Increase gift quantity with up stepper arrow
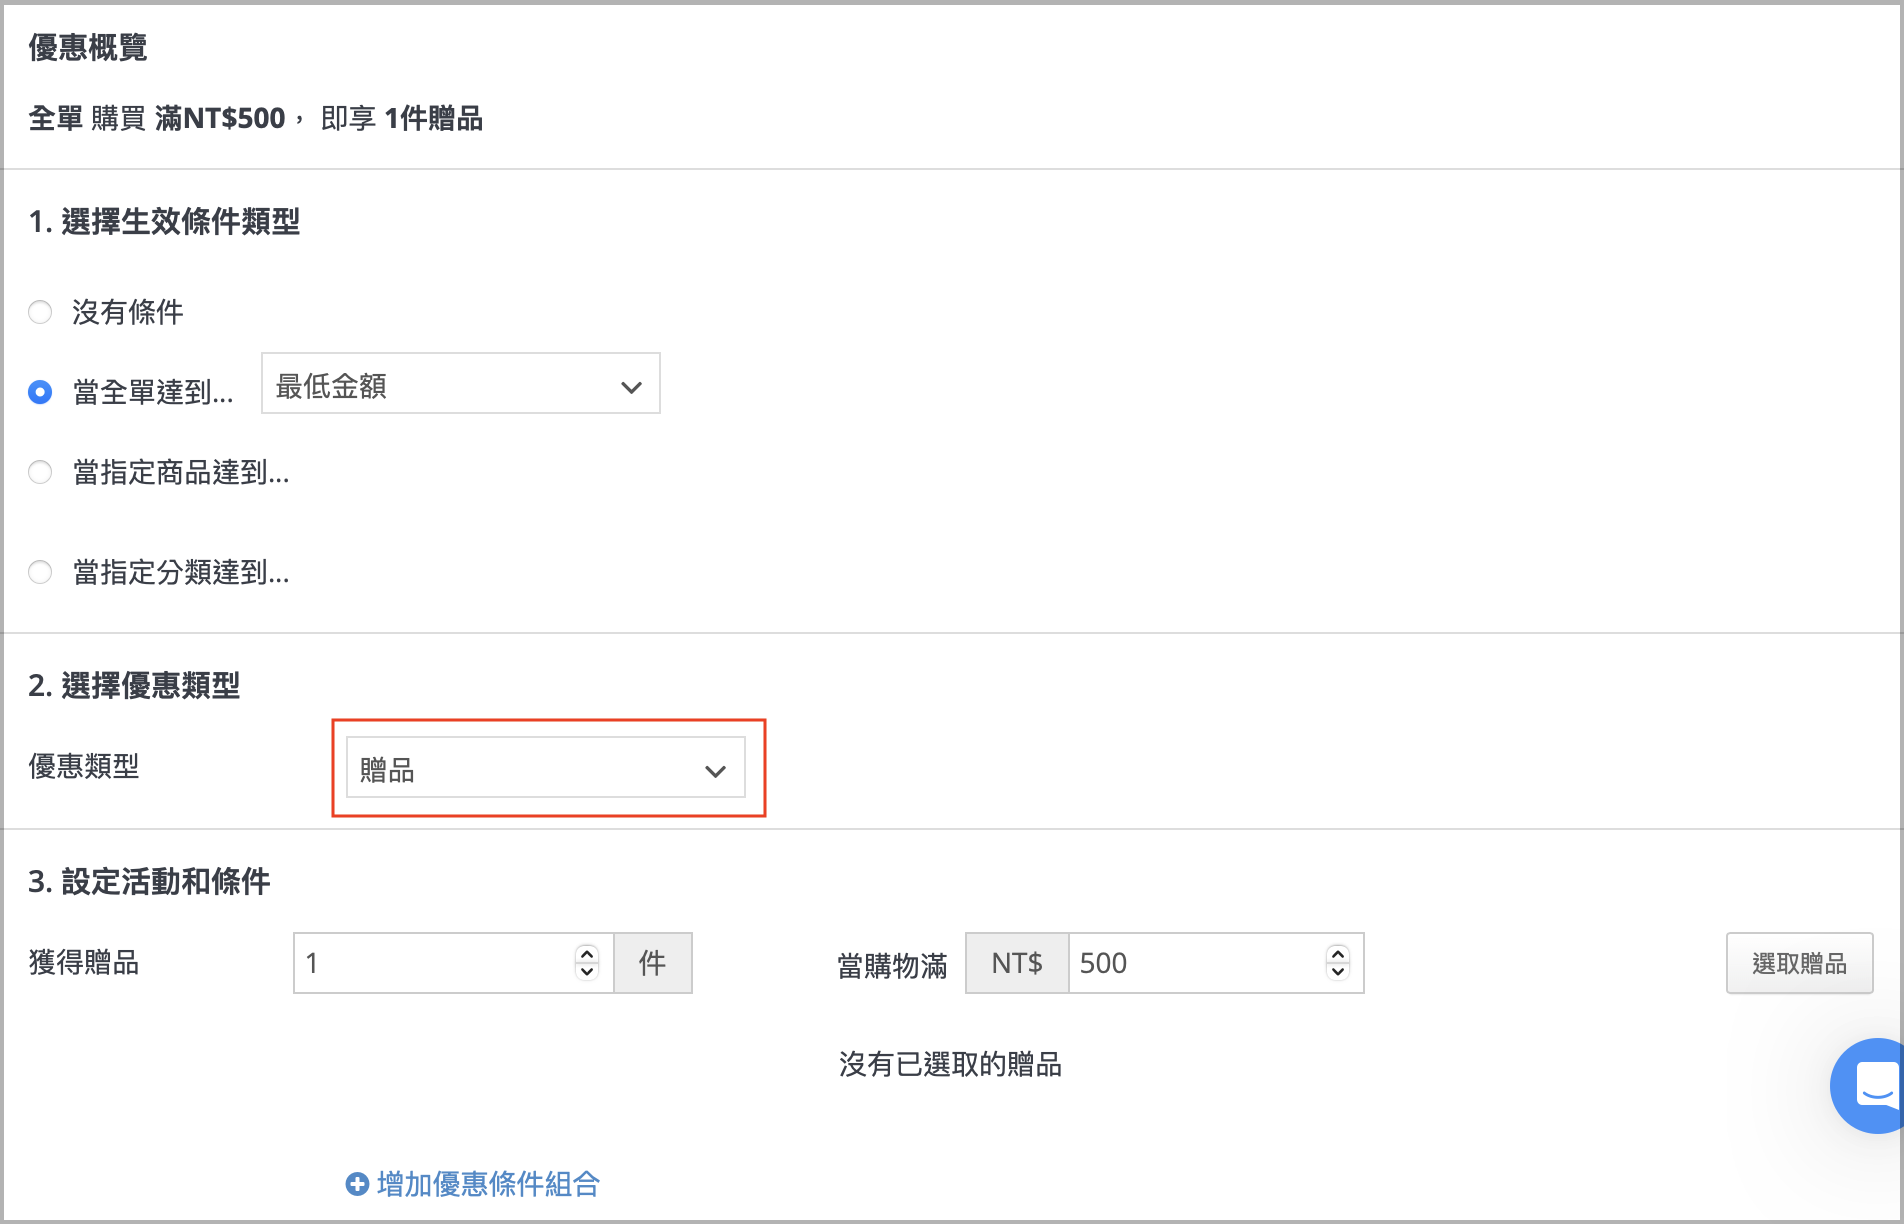The height and width of the screenshot is (1224, 1904). (x=587, y=954)
